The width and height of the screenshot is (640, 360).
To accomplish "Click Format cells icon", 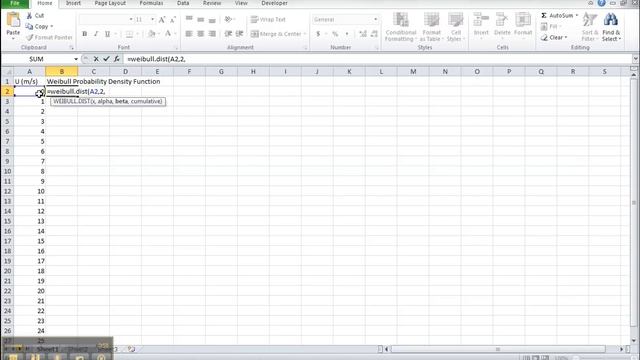I will 523,19.
